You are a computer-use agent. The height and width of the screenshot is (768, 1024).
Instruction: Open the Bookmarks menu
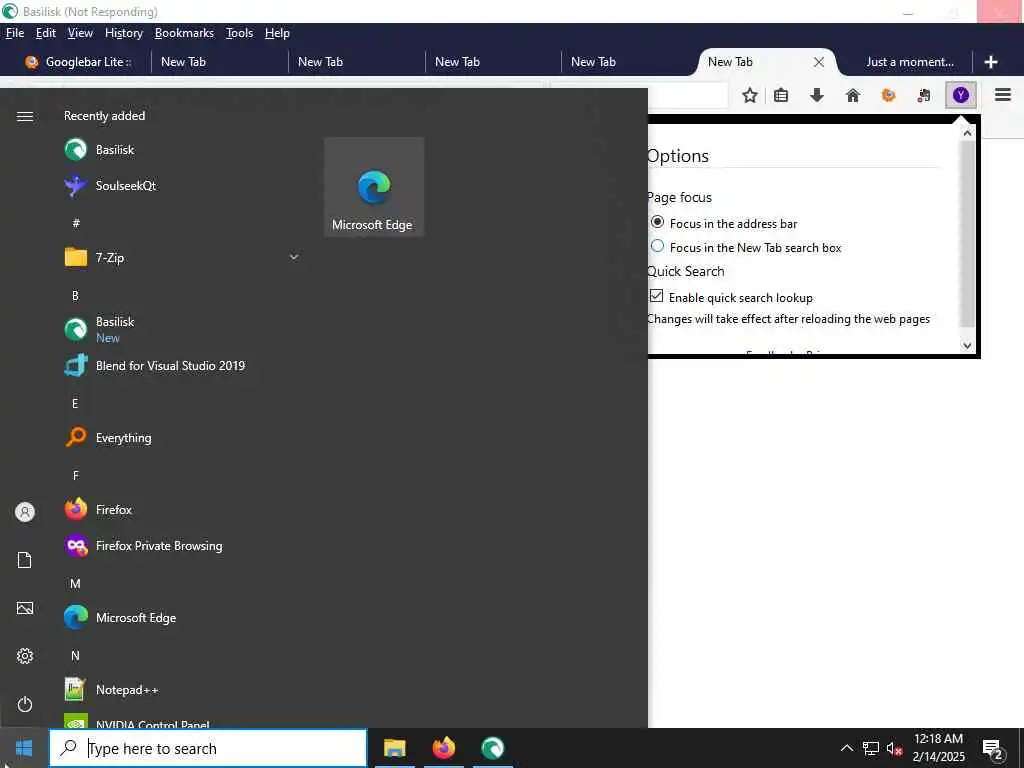184,33
